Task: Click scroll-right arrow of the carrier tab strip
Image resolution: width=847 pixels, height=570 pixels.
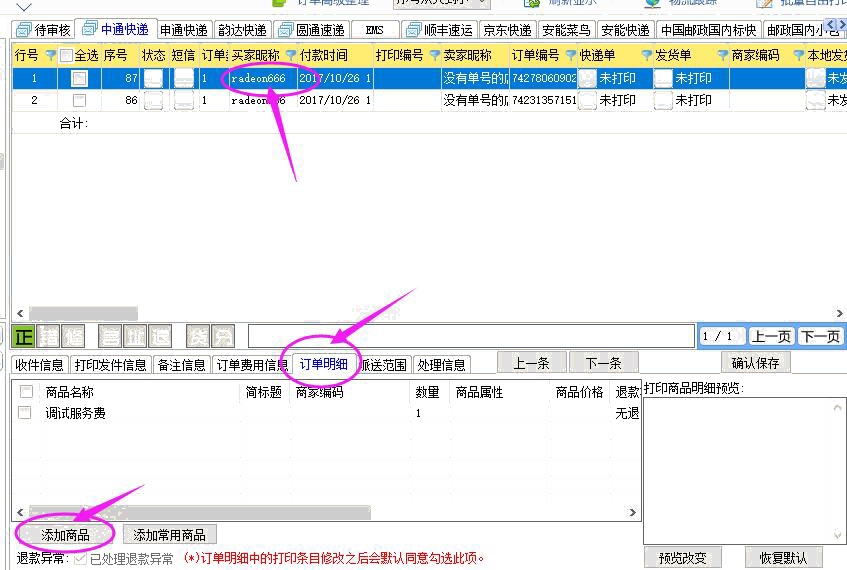Action: [x=842, y=24]
